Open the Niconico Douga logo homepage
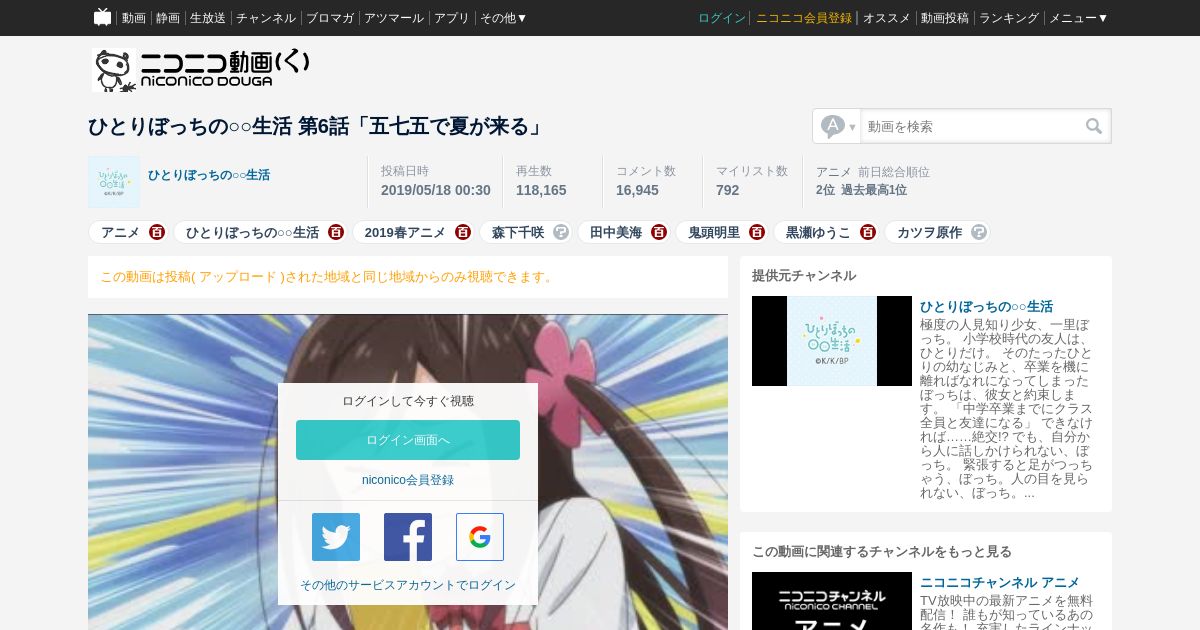This screenshot has height=630, width=1200. click(x=201, y=70)
